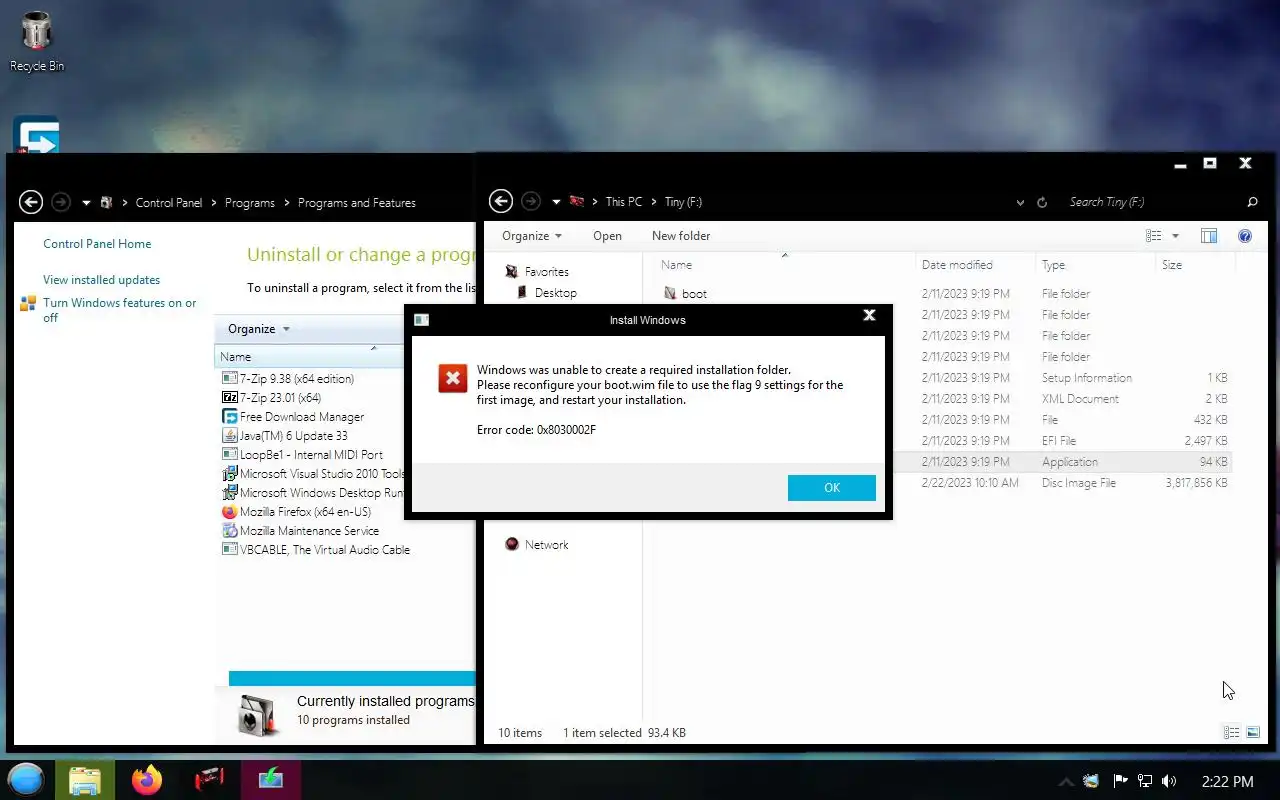The height and width of the screenshot is (800, 1280).
Task: Click Control Panel in breadcrumb
Action: [169, 203]
